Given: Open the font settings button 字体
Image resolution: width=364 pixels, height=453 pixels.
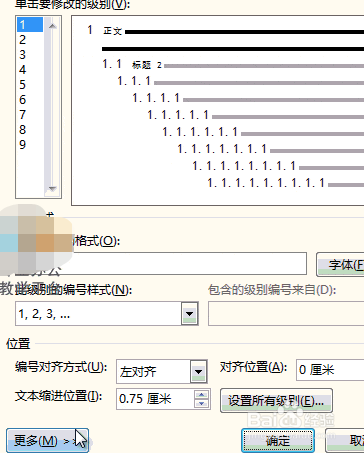Looking at the screenshot, I should pyautogui.click(x=341, y=265).
